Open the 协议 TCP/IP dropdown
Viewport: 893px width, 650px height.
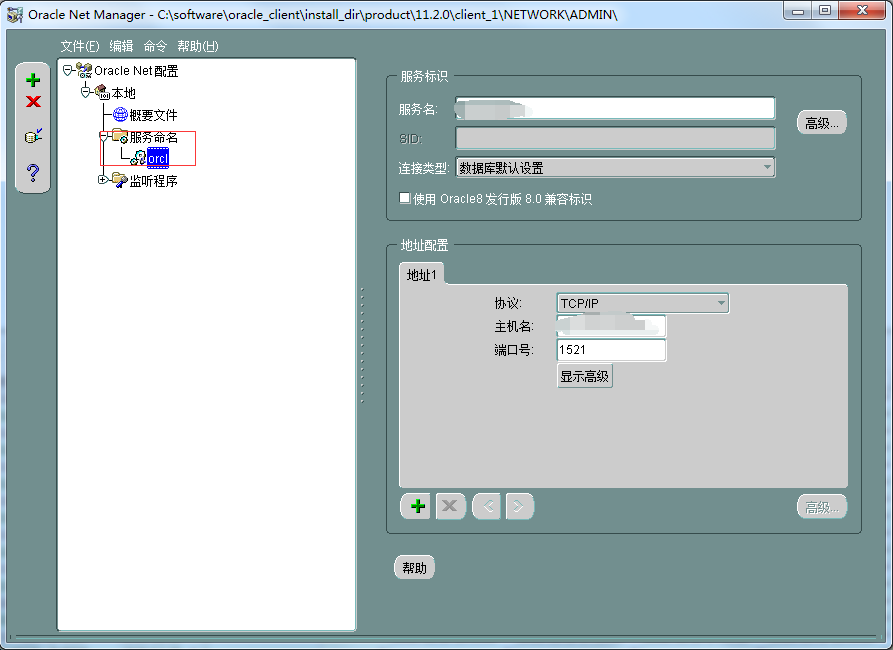click(x=722, y=303)
